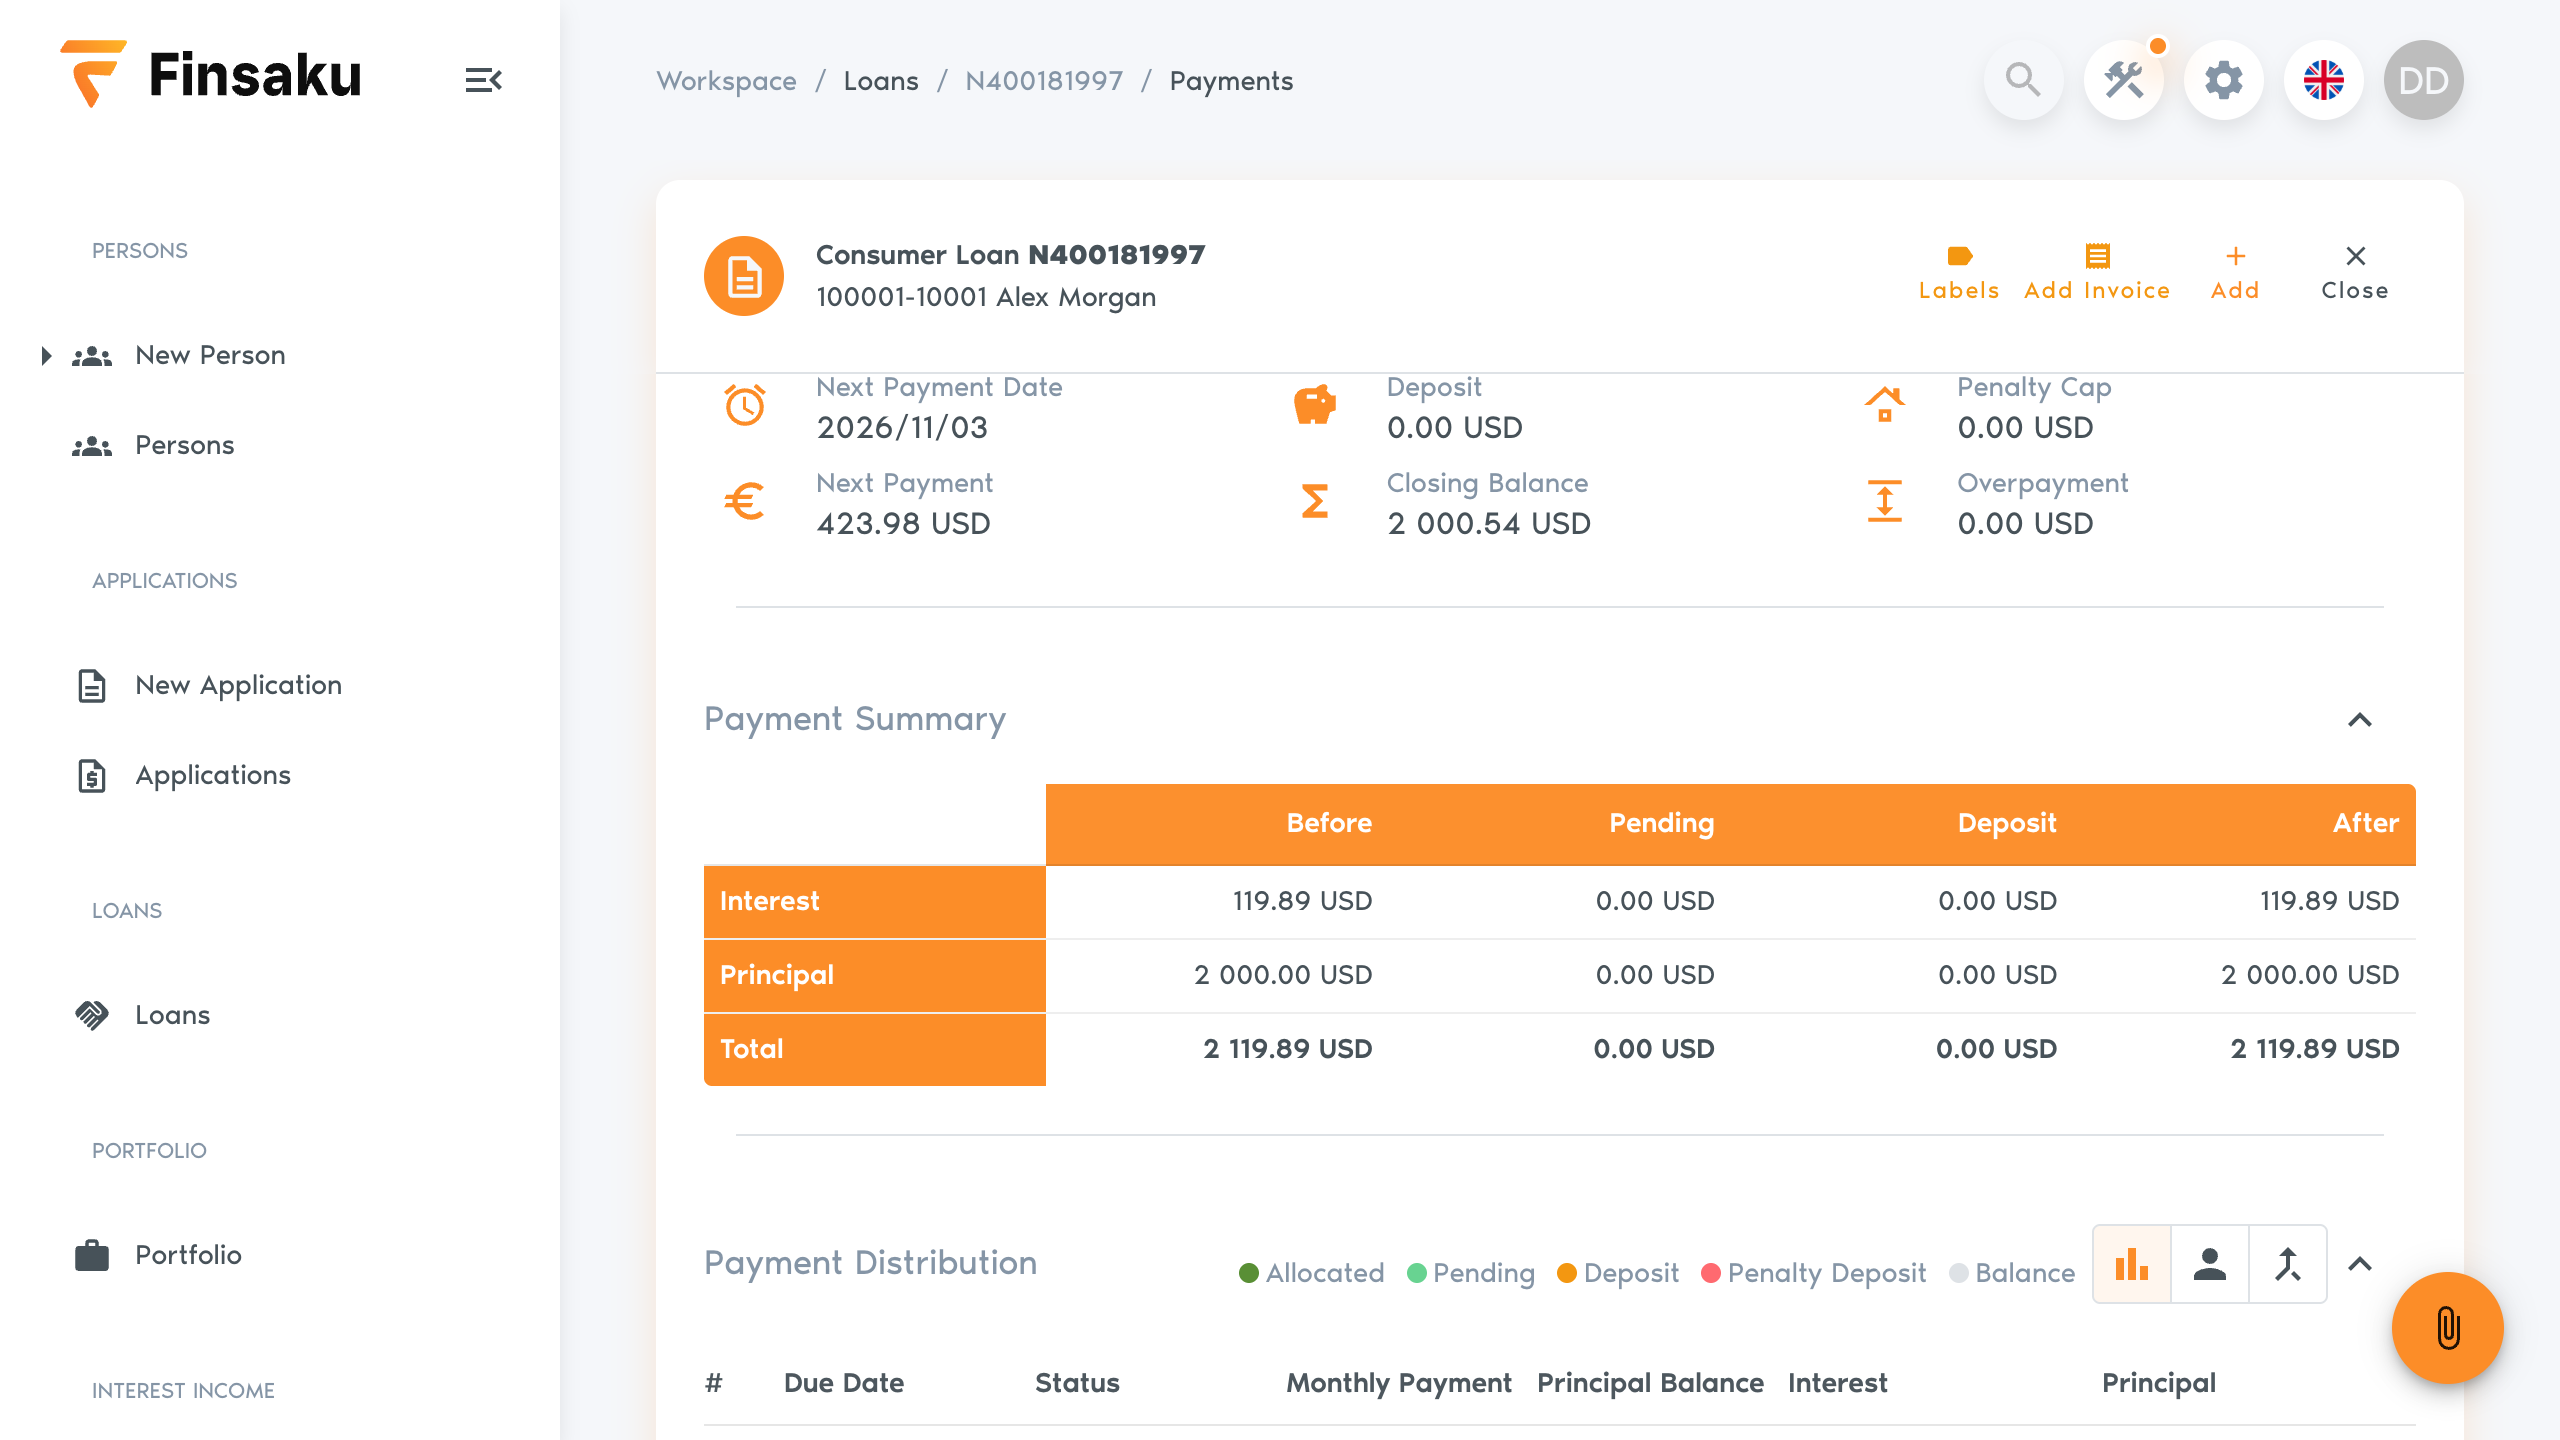Open Persons in sidebar
Screen dimensions: 2560x1440
(x=184, y=445)
